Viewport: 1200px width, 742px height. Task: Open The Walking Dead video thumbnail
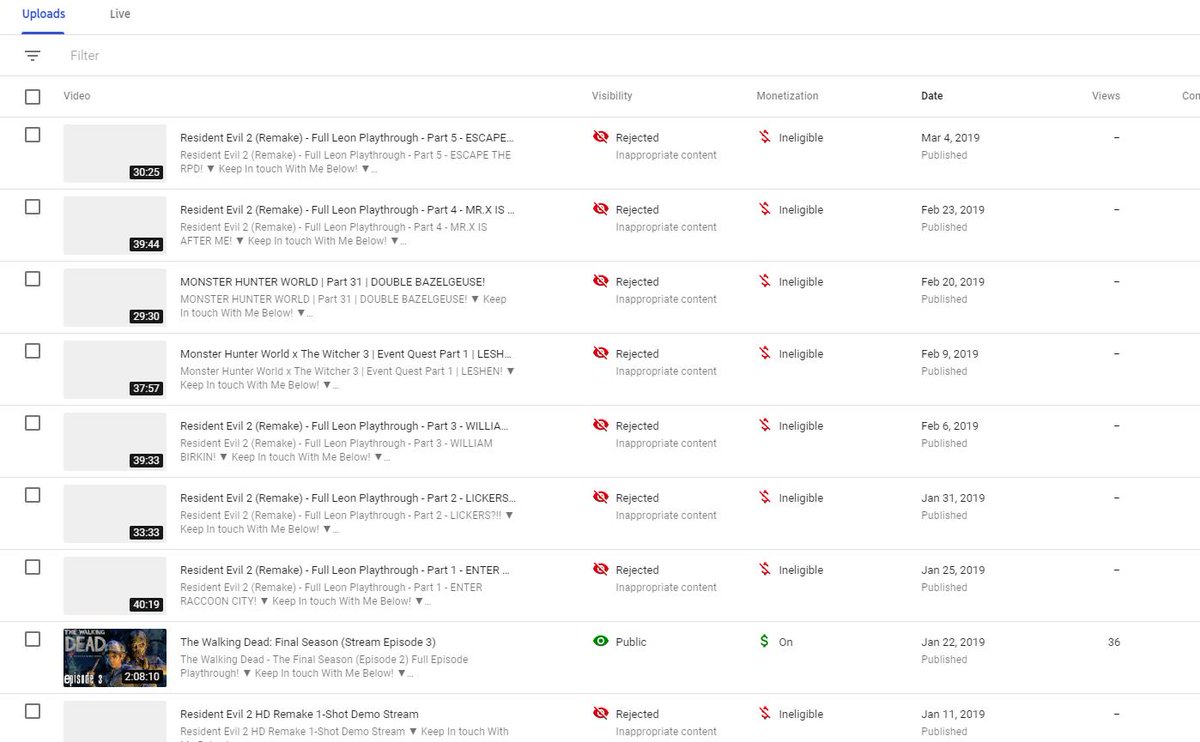pyautogui.click(x=115, y=658)
